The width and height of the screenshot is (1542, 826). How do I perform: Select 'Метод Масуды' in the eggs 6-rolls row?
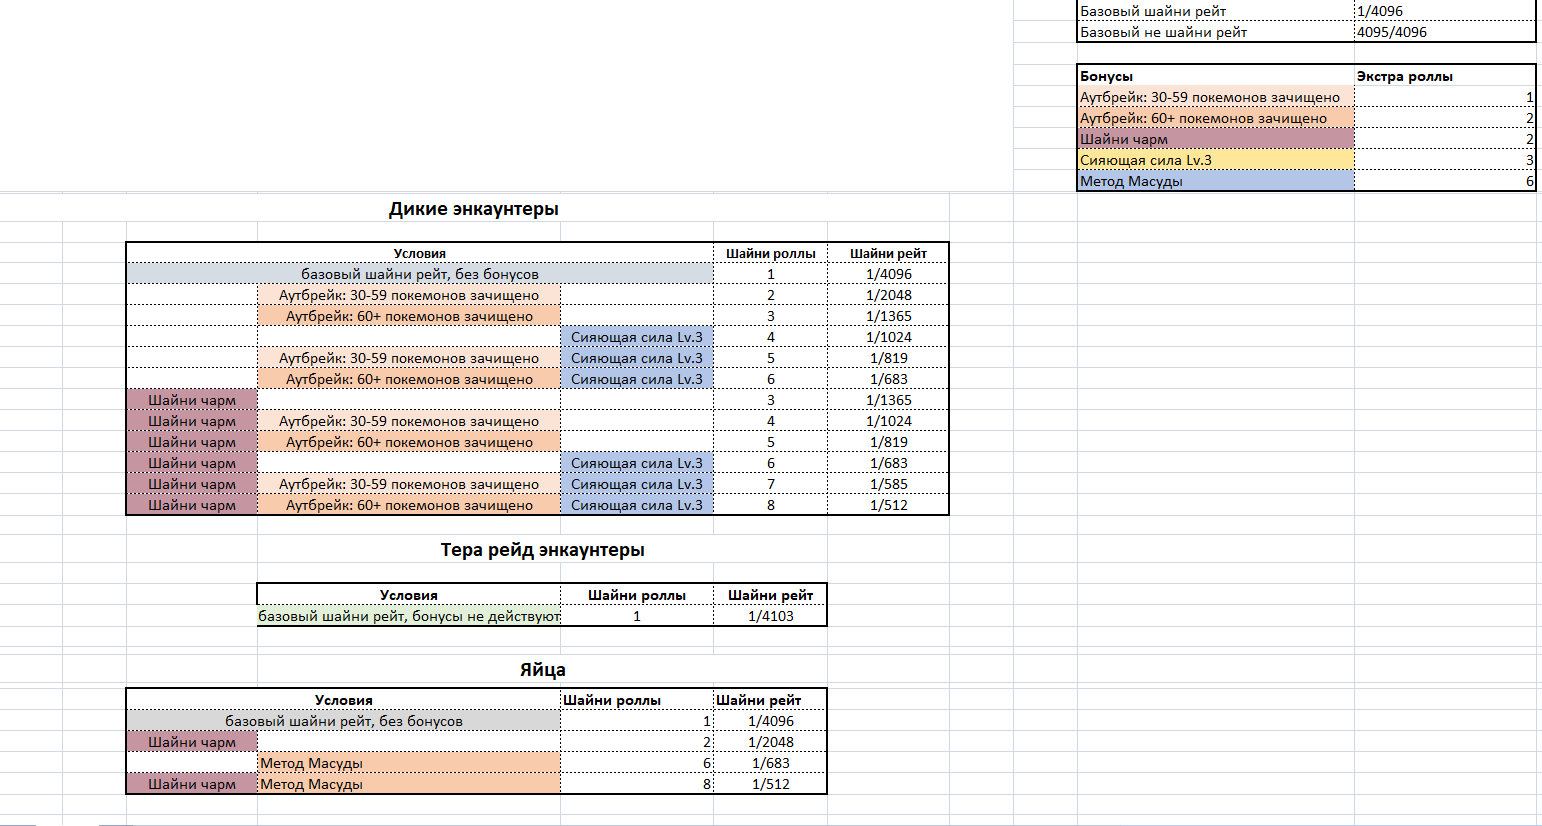[x=409, y=763]
